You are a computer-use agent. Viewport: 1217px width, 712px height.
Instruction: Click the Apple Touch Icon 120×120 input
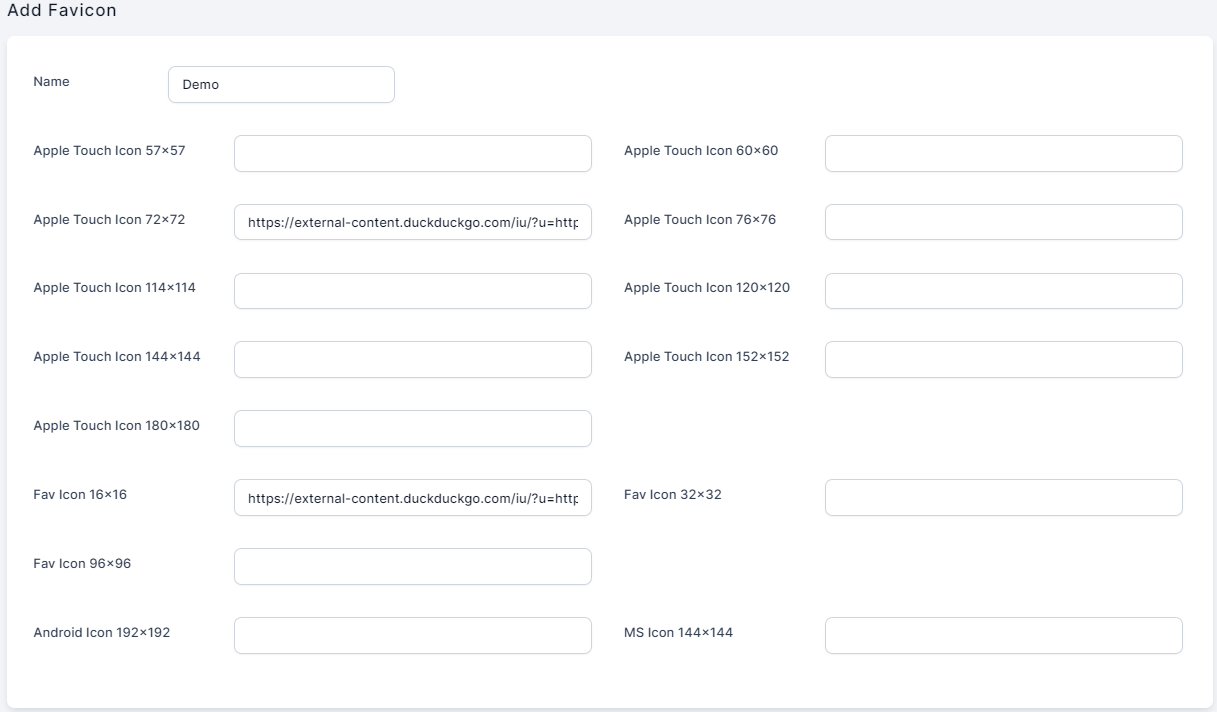(1003, 291)
